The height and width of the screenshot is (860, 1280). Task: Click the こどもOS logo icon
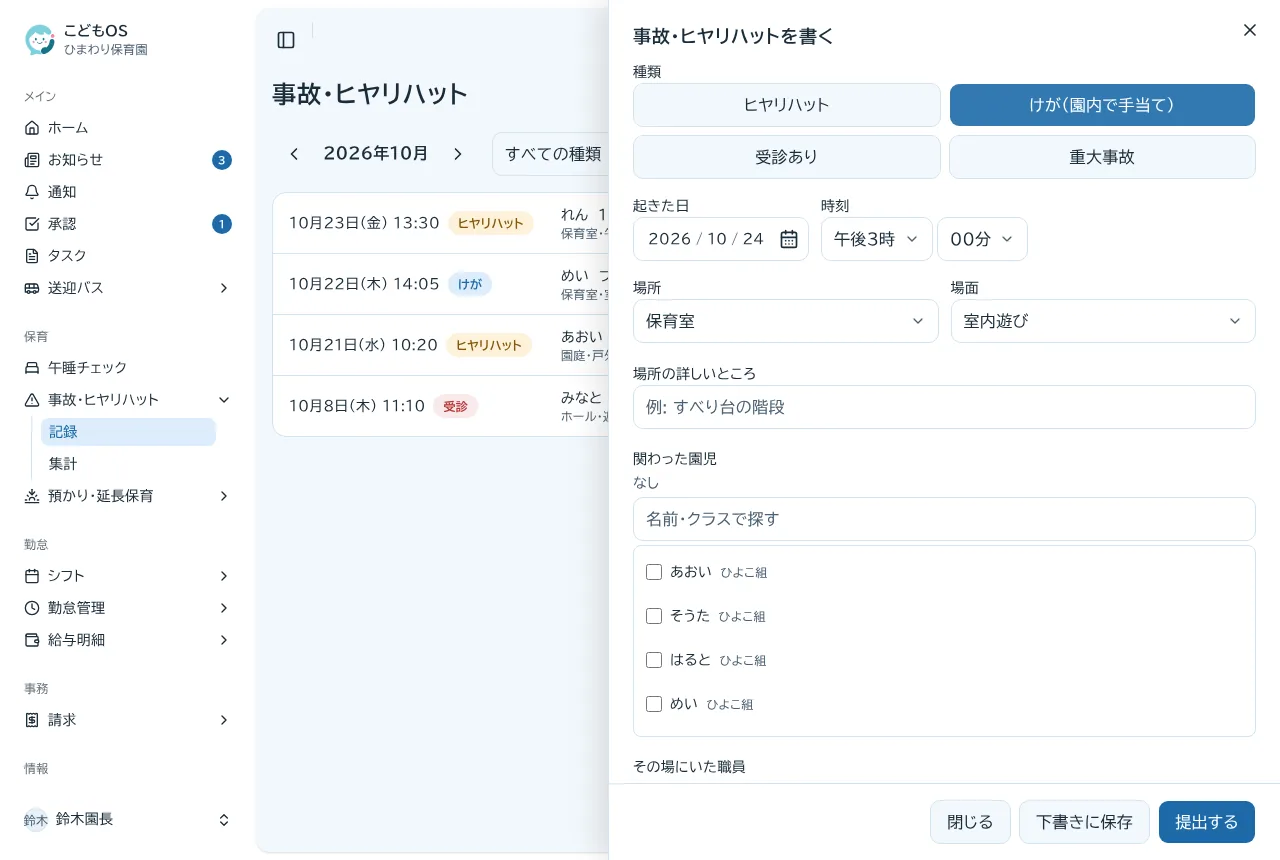[40, 40]
